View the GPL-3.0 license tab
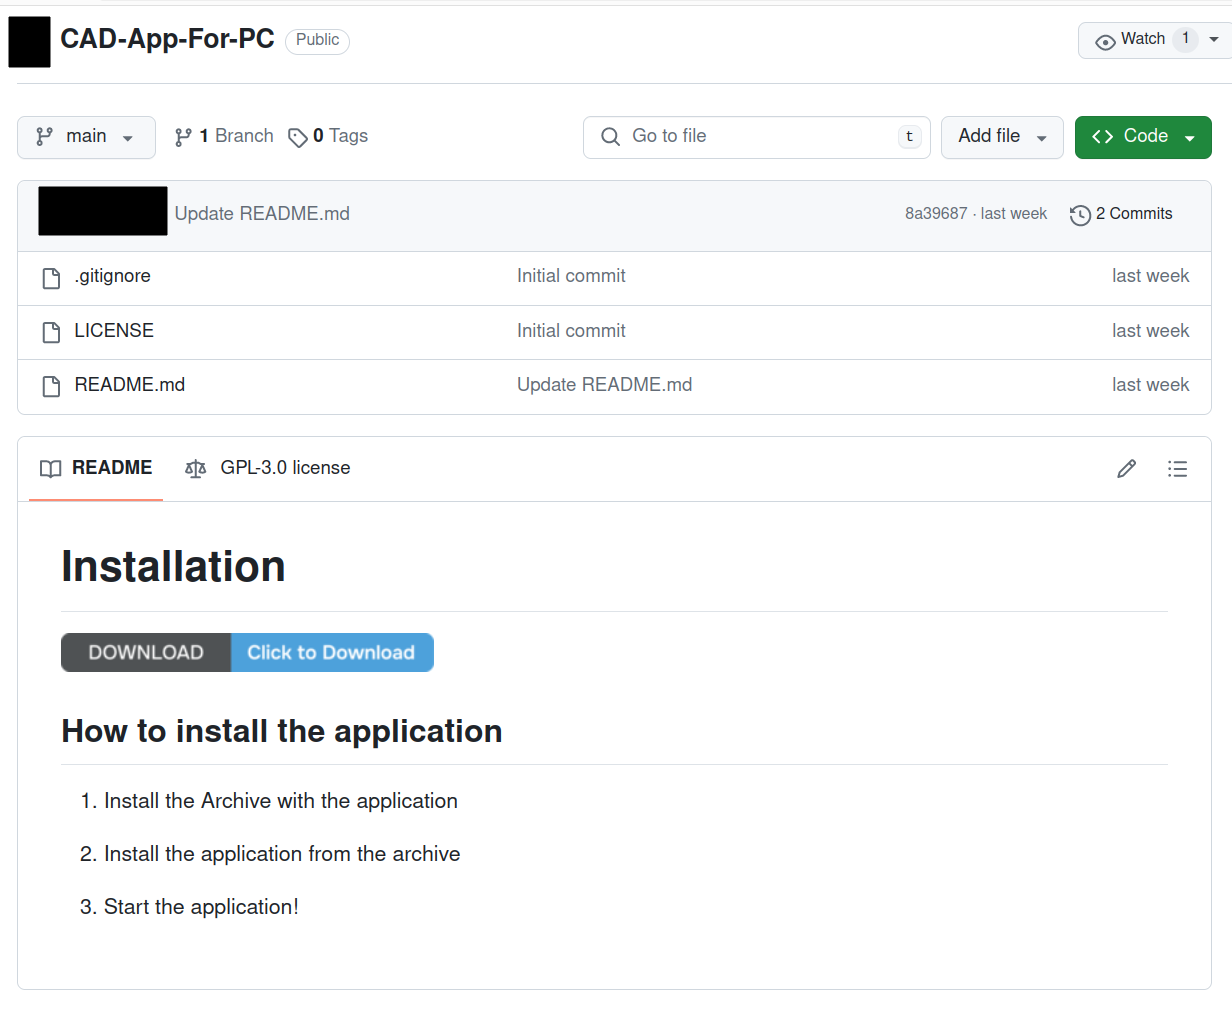The image size is (1232, 1011). click(x=285, y=468)
